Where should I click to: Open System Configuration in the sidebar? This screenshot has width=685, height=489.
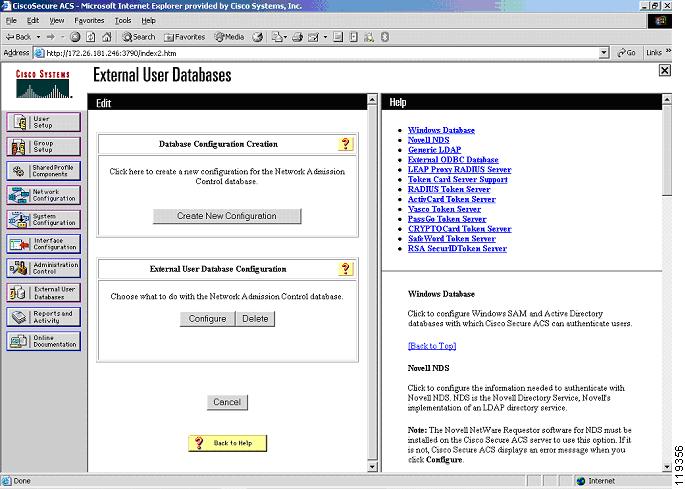tap(44, 219)
